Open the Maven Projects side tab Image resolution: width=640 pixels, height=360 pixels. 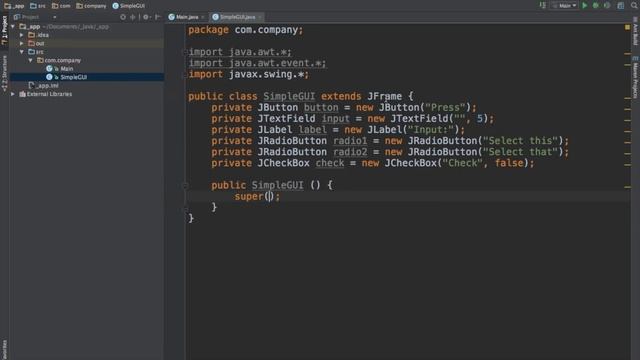(636, 77)
